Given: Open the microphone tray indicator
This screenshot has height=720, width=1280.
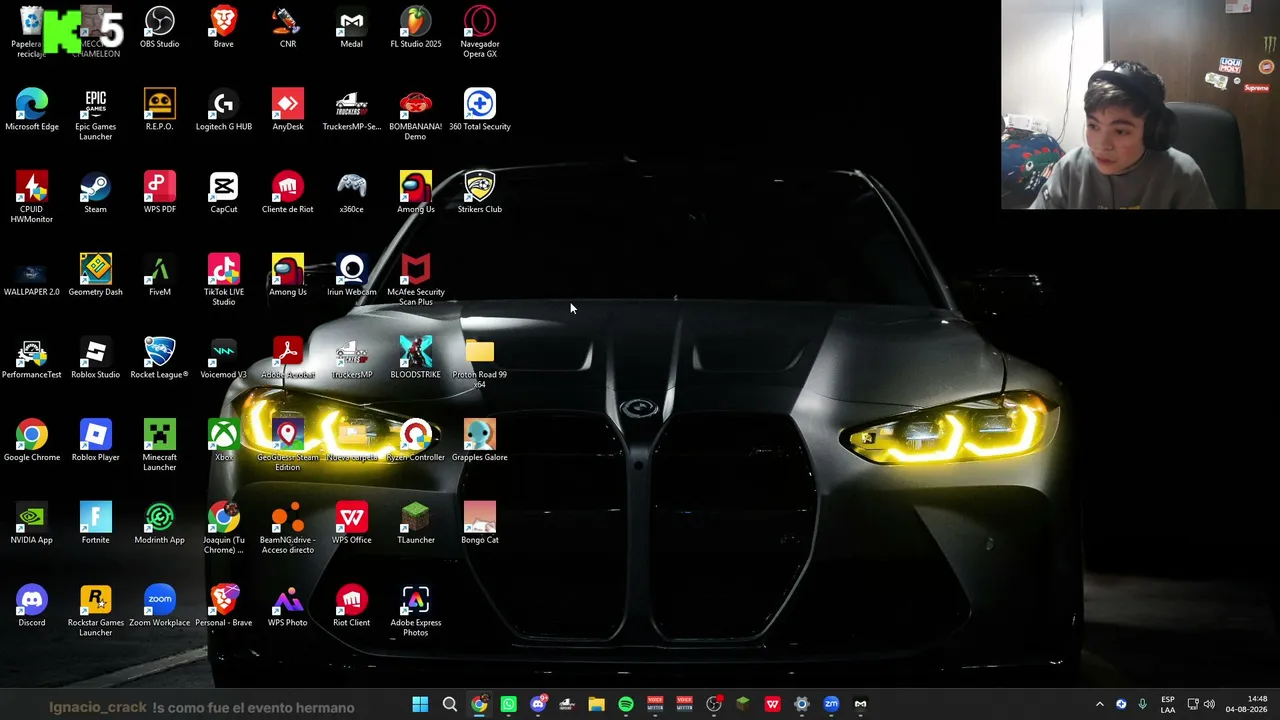Looking at the screenshot, I should click(x=1142, y=704).
